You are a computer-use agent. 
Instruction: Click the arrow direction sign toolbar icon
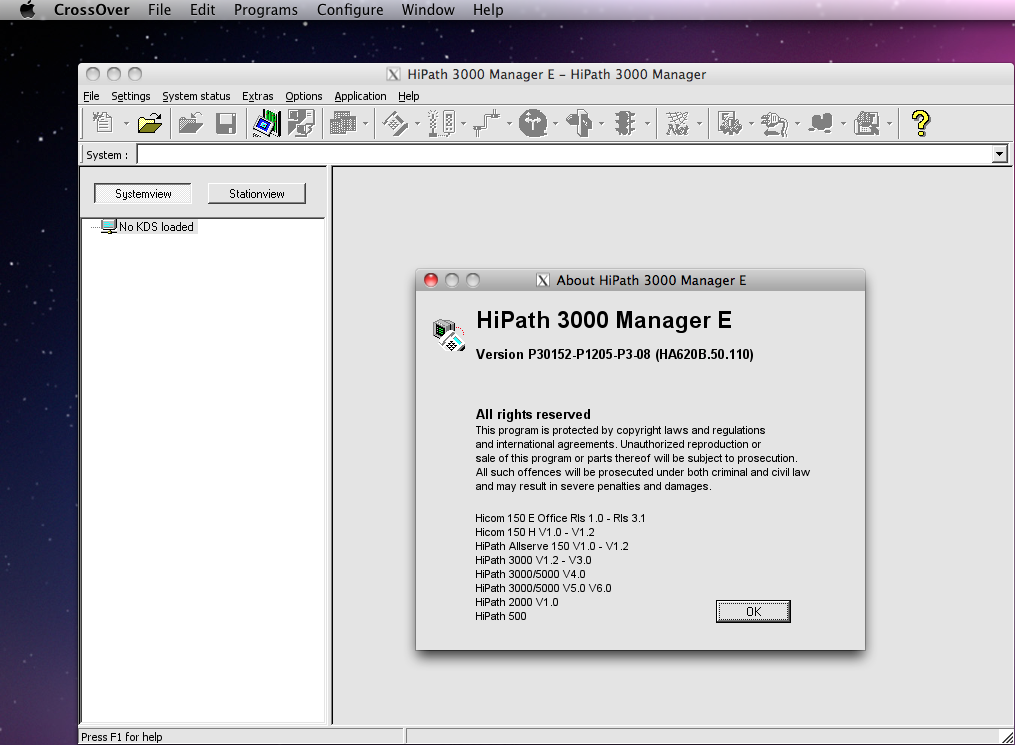pyautogui.click(x=579, y=123)
